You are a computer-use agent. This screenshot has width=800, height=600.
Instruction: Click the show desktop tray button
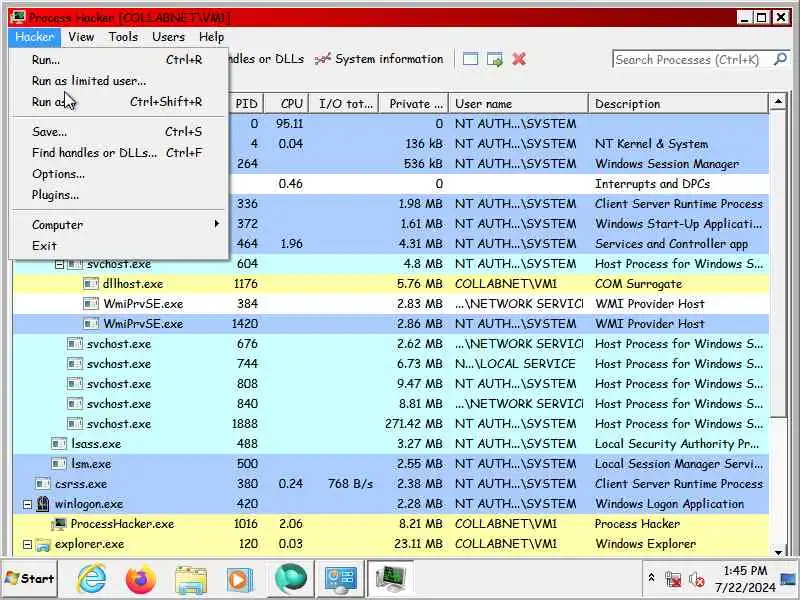[x=790, y=579]
